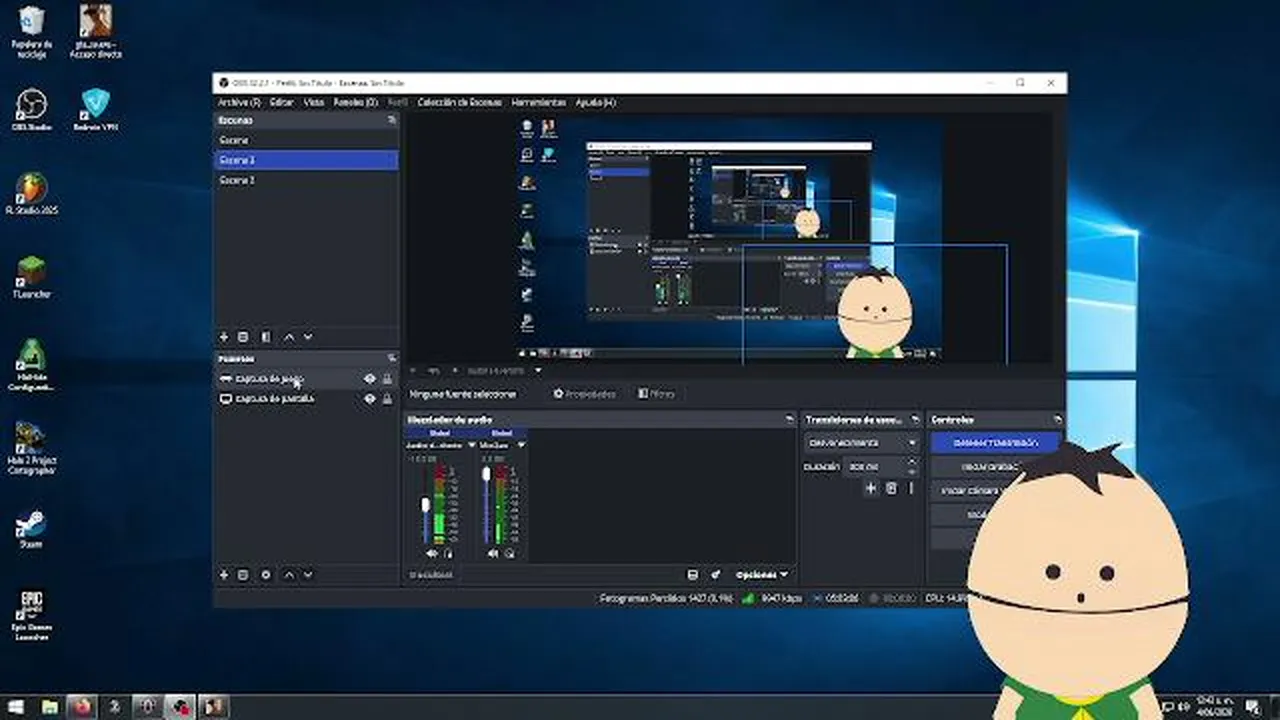Move the selected scene down
The image size is (1280, 720).
click(308, 338)
